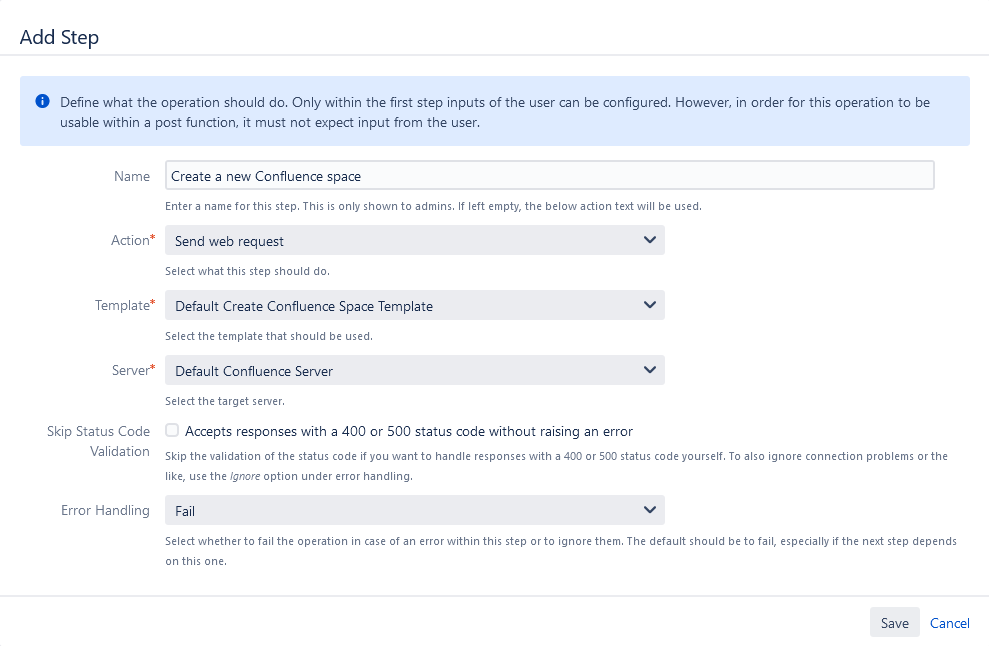Viewport: 989px width, 646px height.
Task: Click the 'Error Handling' field label
Action: (x=105, y=510)
